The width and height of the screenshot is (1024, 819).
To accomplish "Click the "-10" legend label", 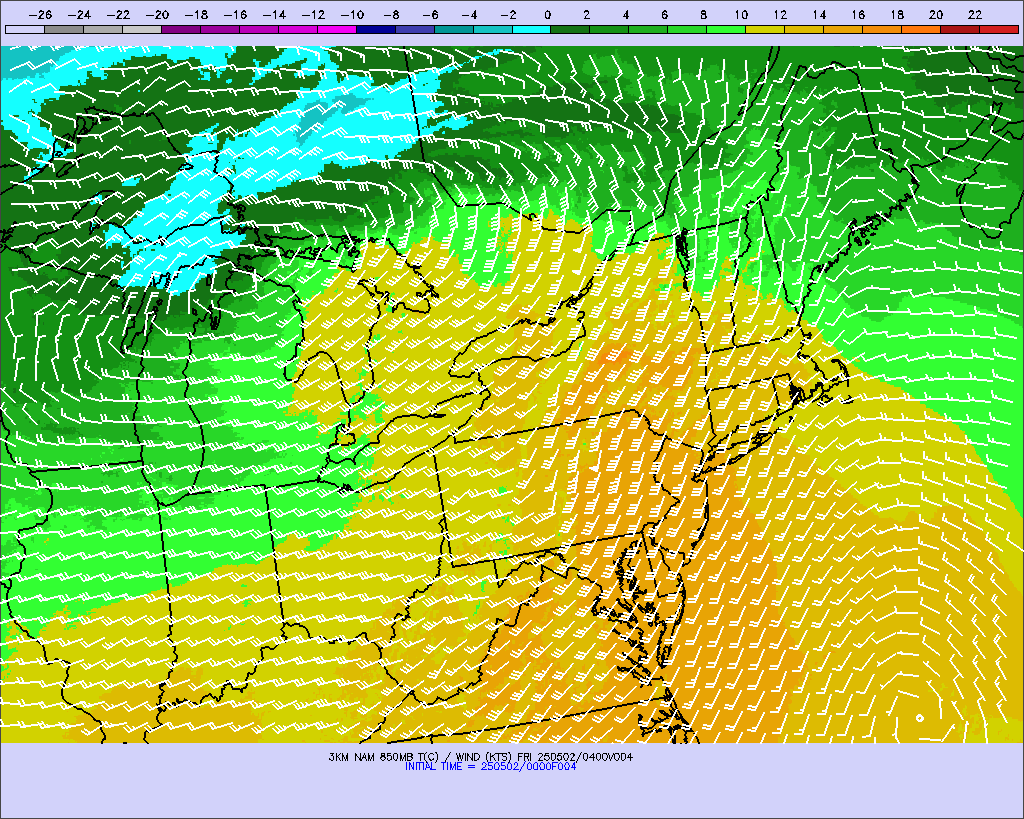I will pyautogui.click(x=353, y=15).
